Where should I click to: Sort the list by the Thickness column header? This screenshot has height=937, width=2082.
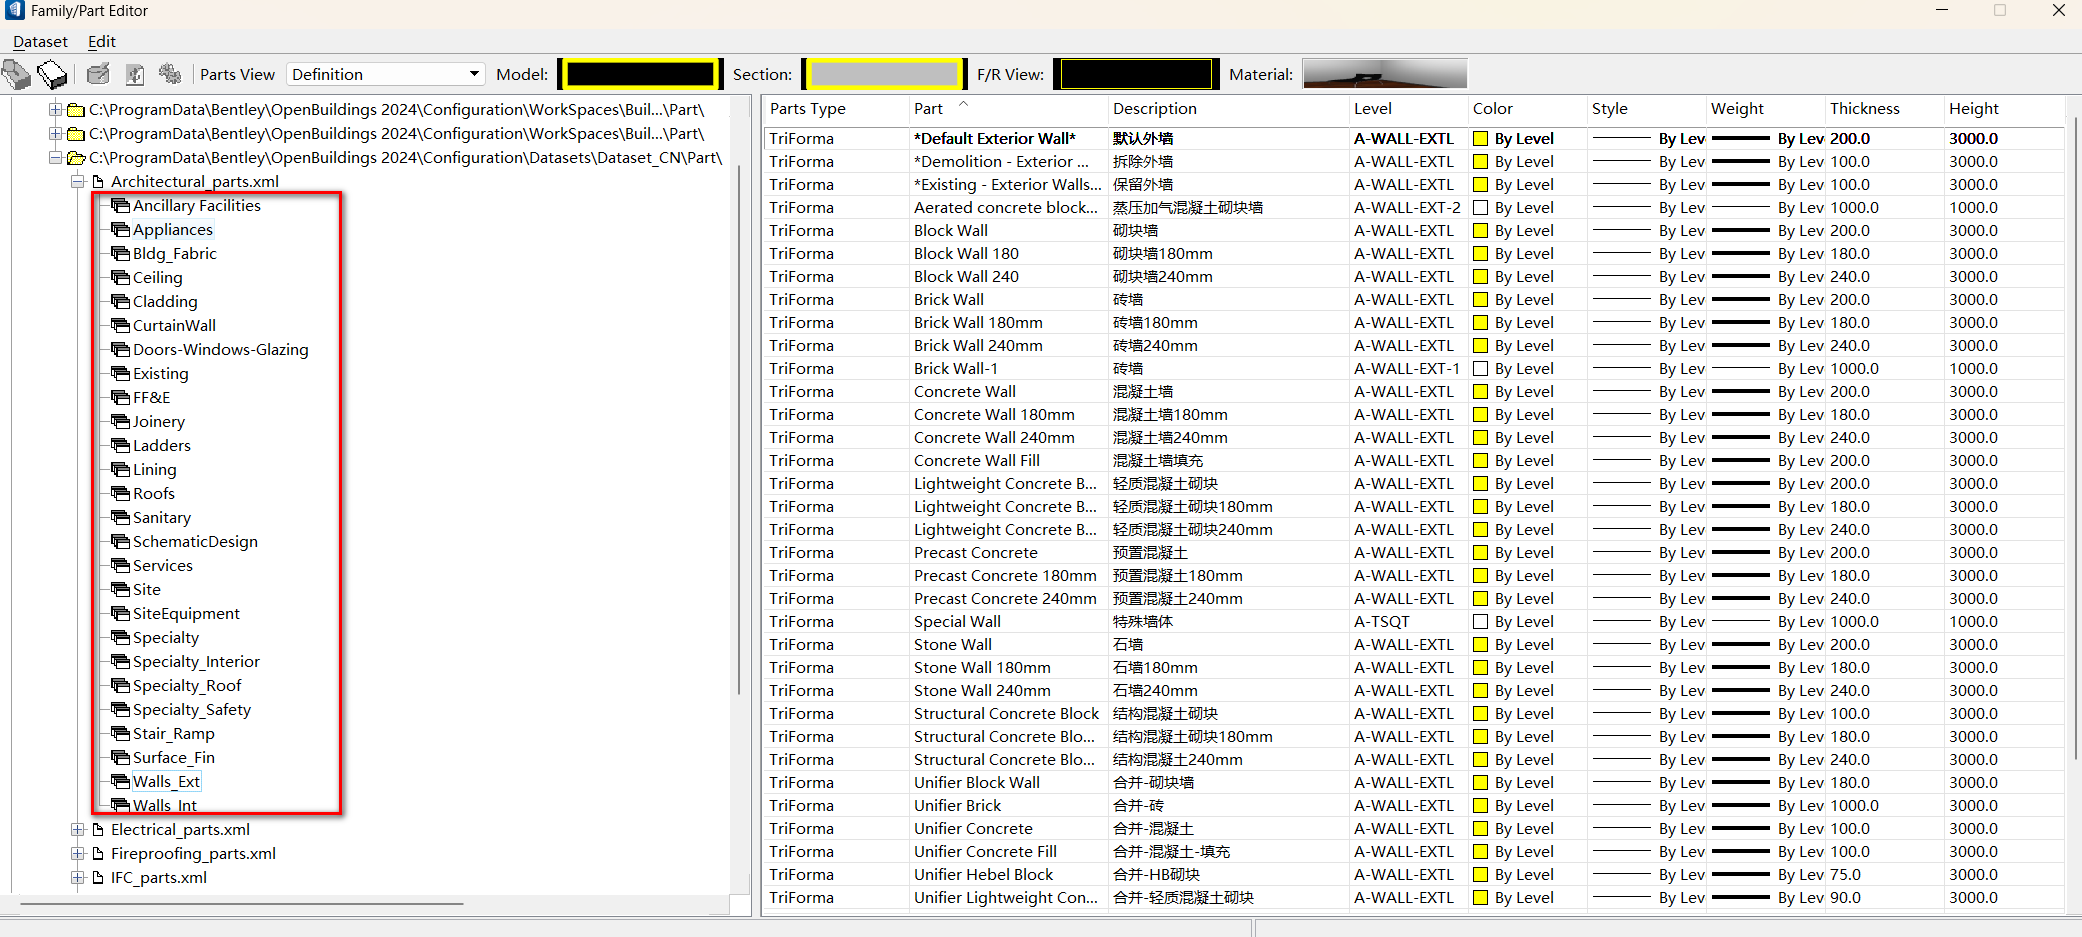tap(1864, 108)
